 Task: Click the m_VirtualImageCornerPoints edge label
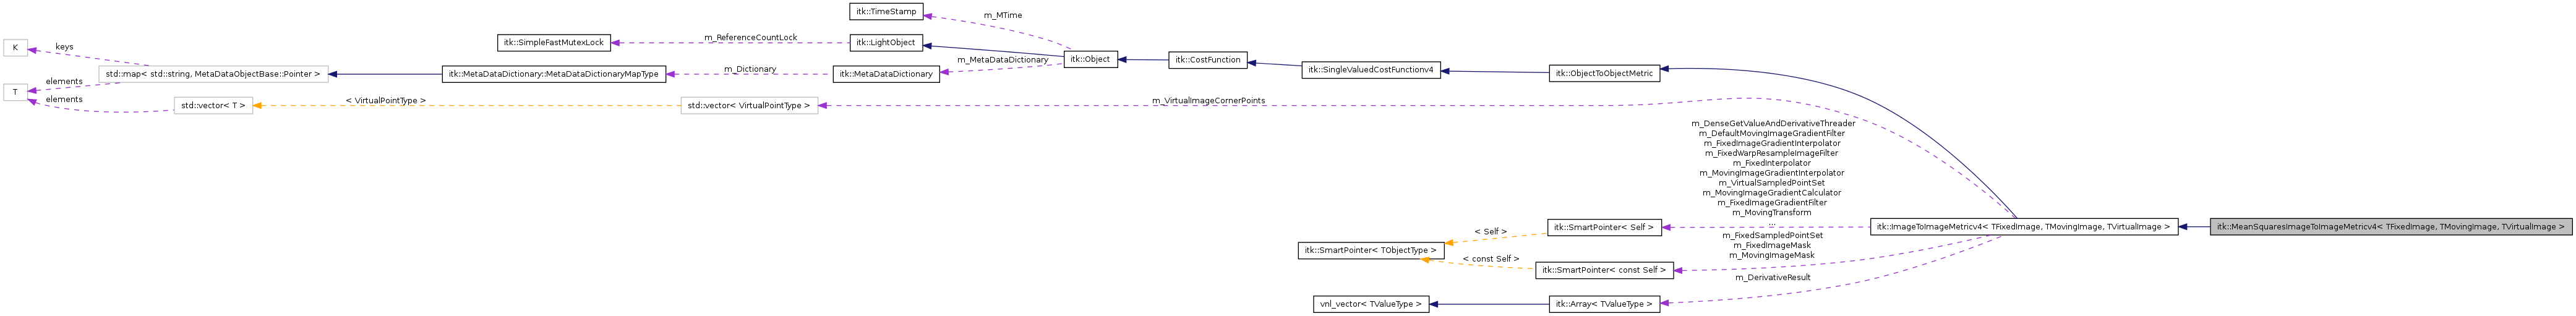(x=1208, y=101)
